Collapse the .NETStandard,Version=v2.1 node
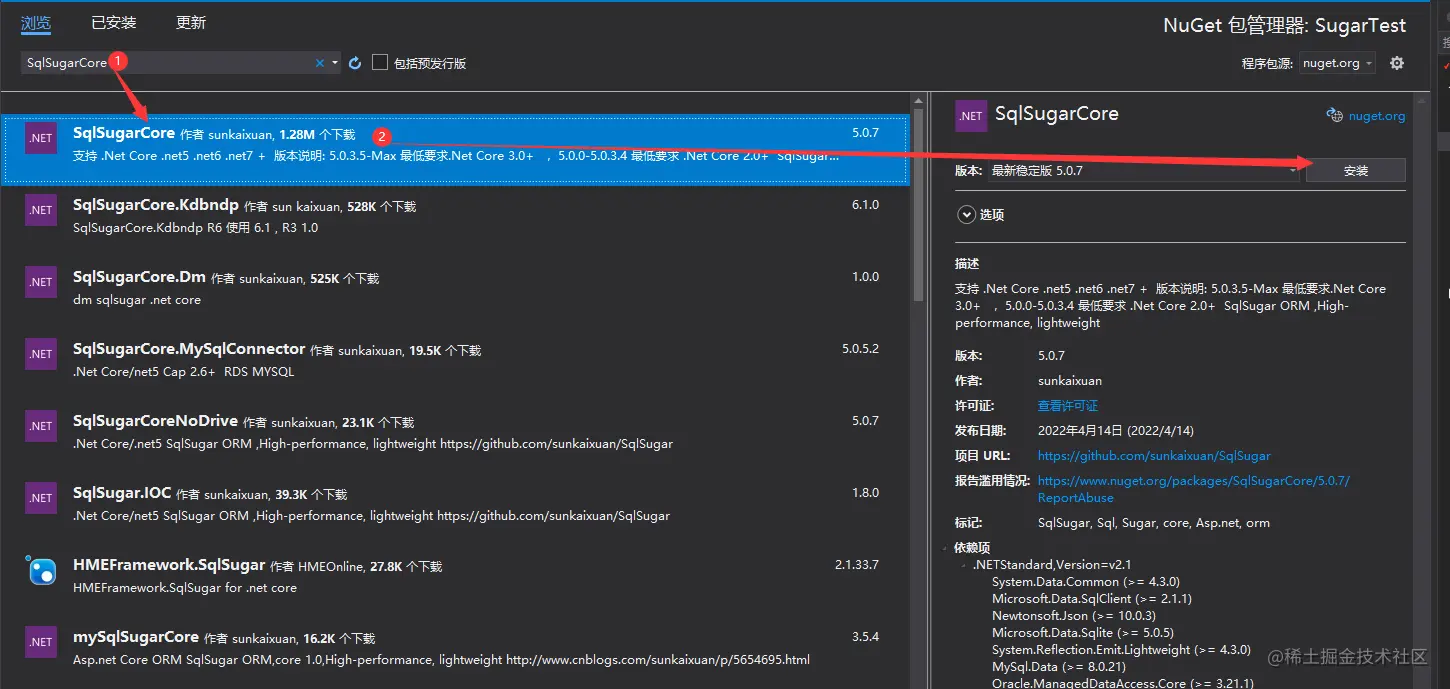The image size is (1450, 689). coord(964,565)
